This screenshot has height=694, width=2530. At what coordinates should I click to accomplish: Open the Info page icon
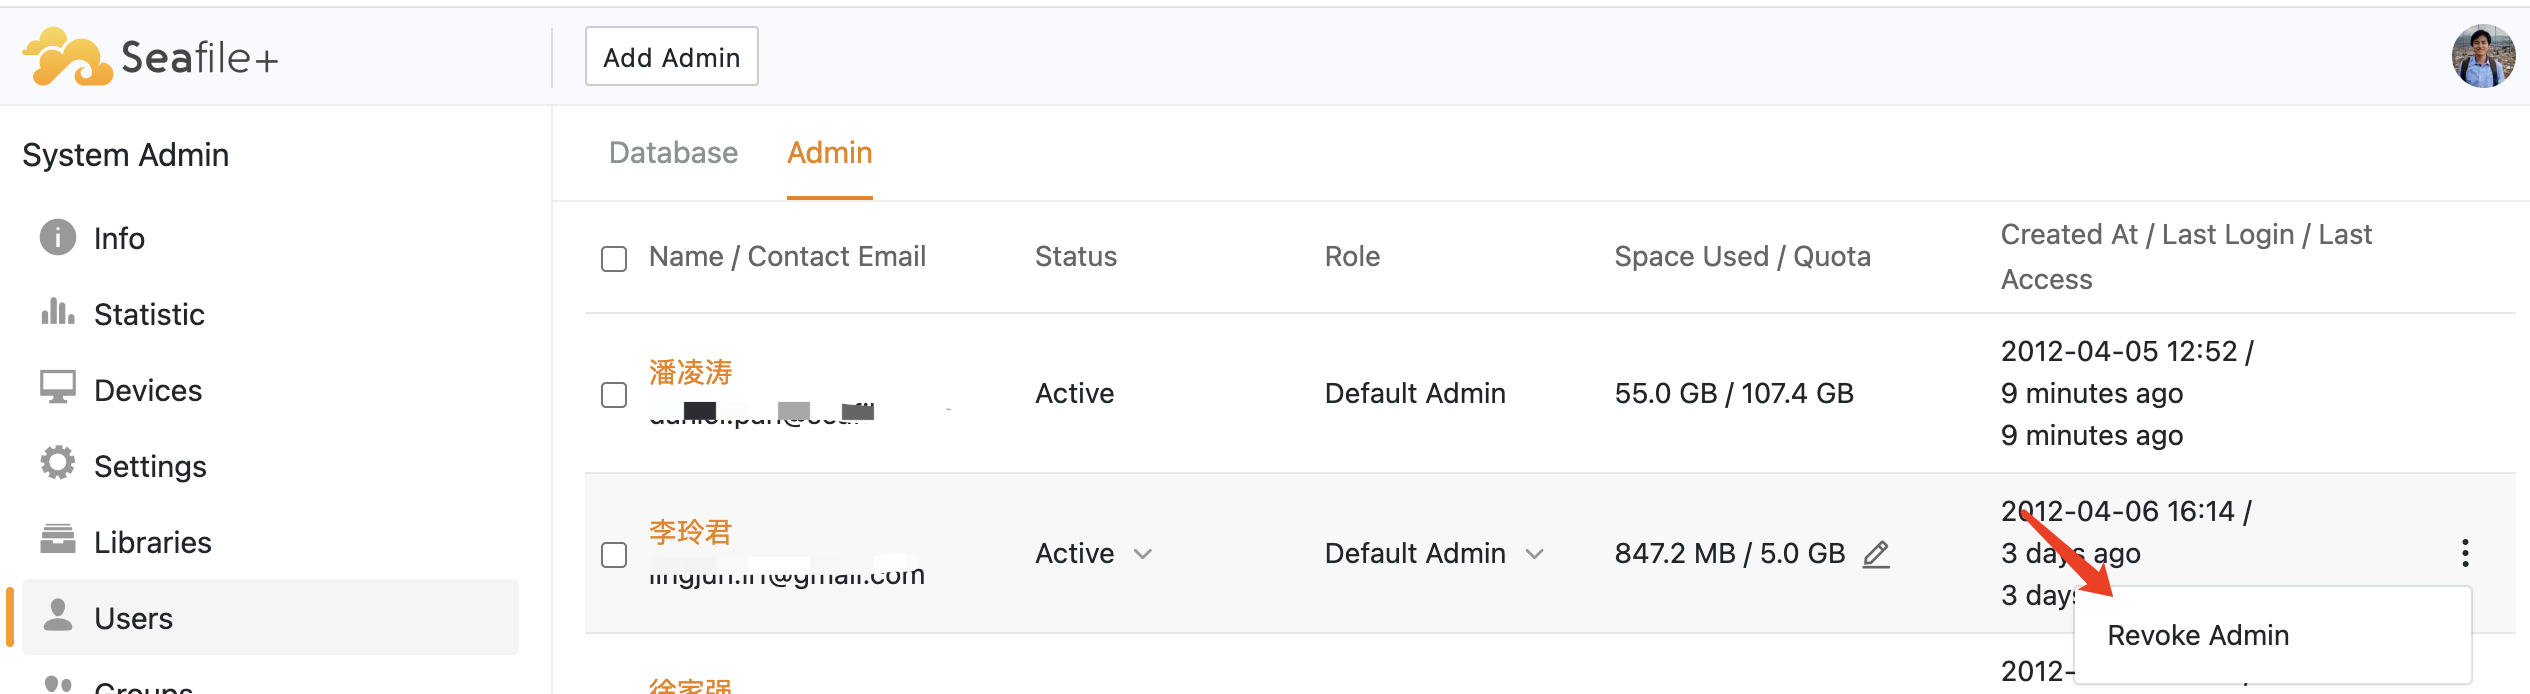[57, 238]
